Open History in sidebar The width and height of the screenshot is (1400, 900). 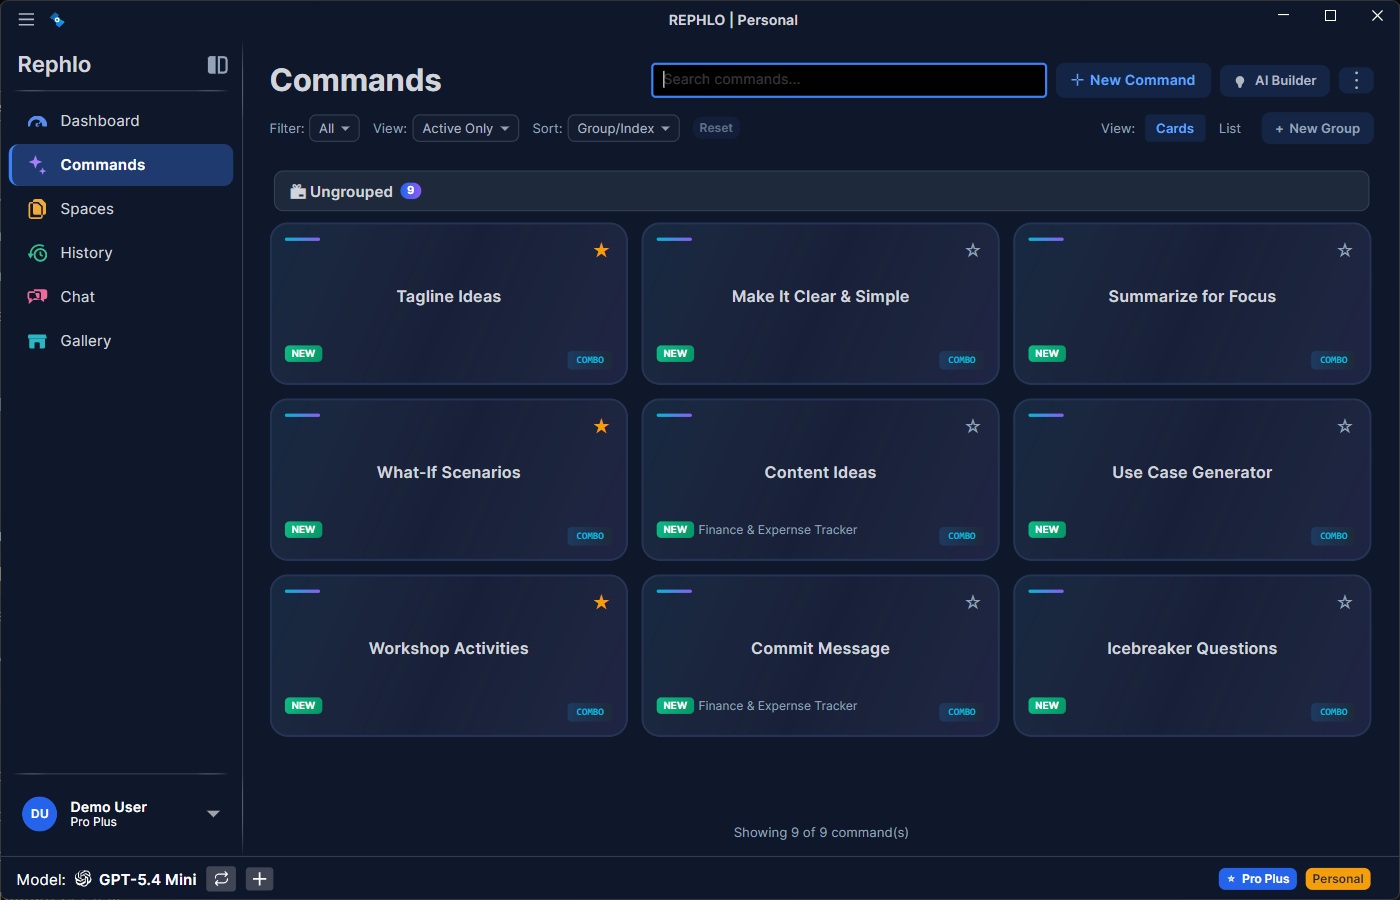click(x=121, y=253)
